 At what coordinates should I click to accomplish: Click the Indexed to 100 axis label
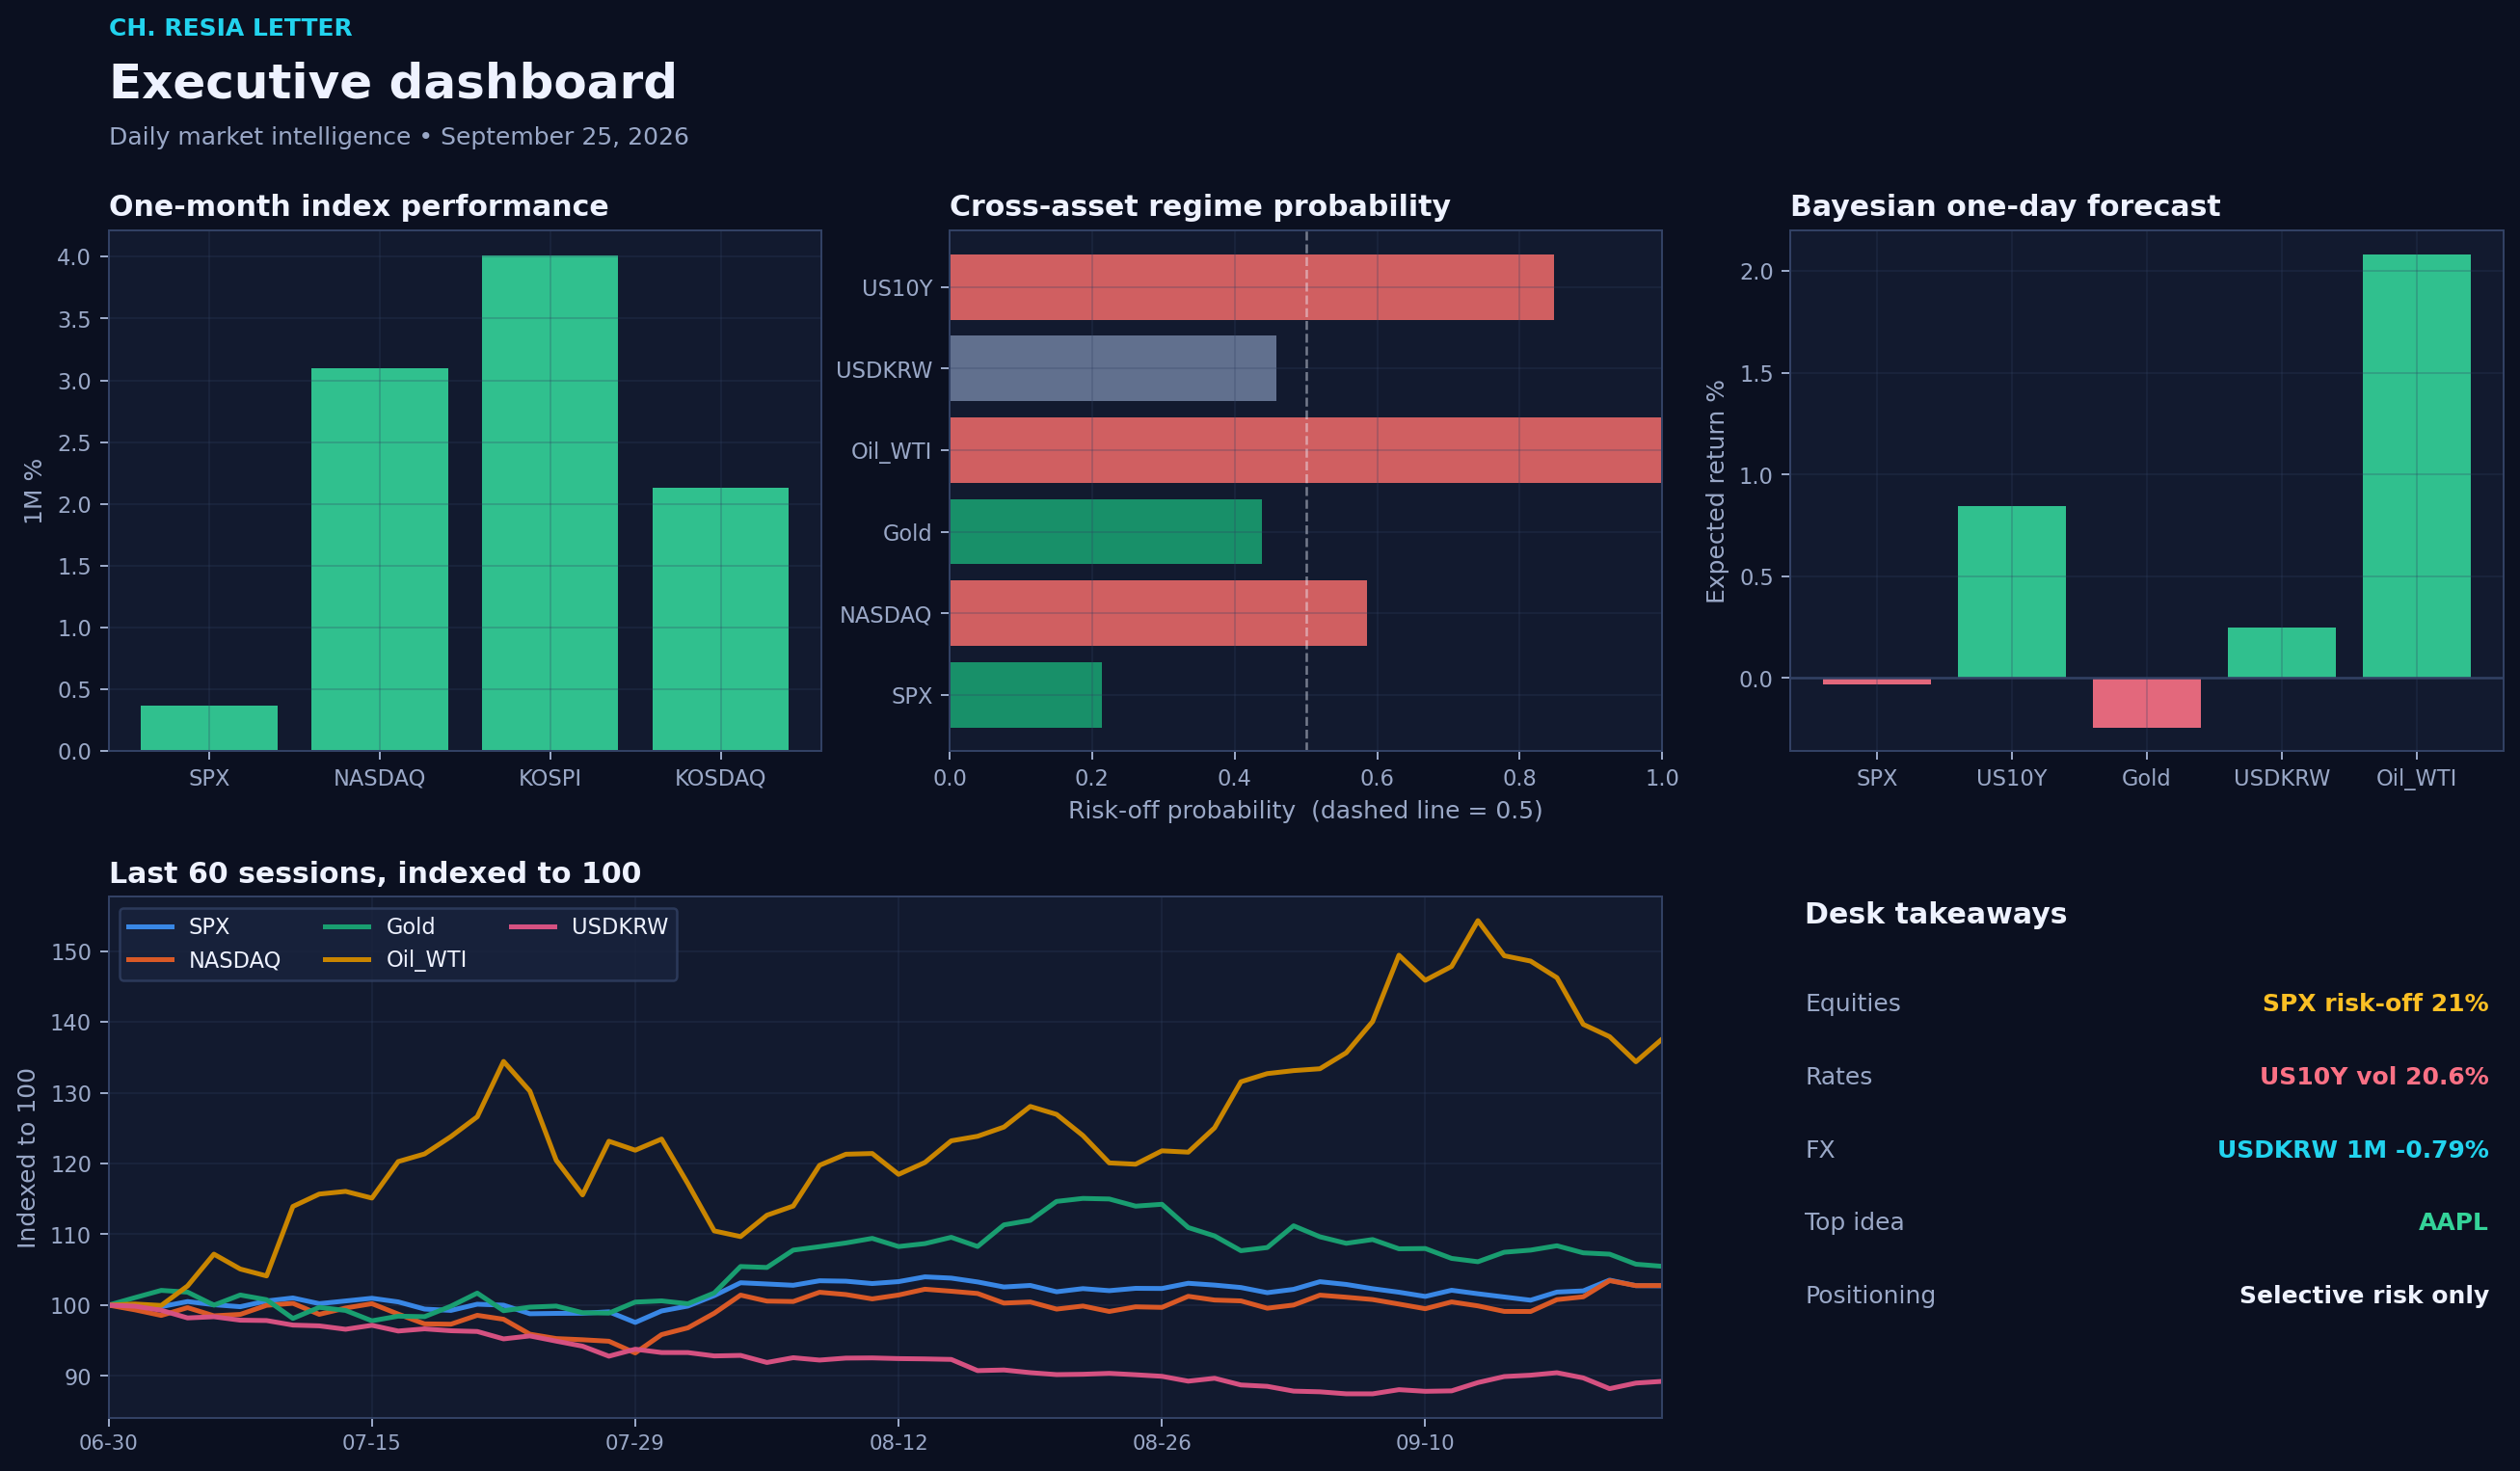tap(27, 1158)
